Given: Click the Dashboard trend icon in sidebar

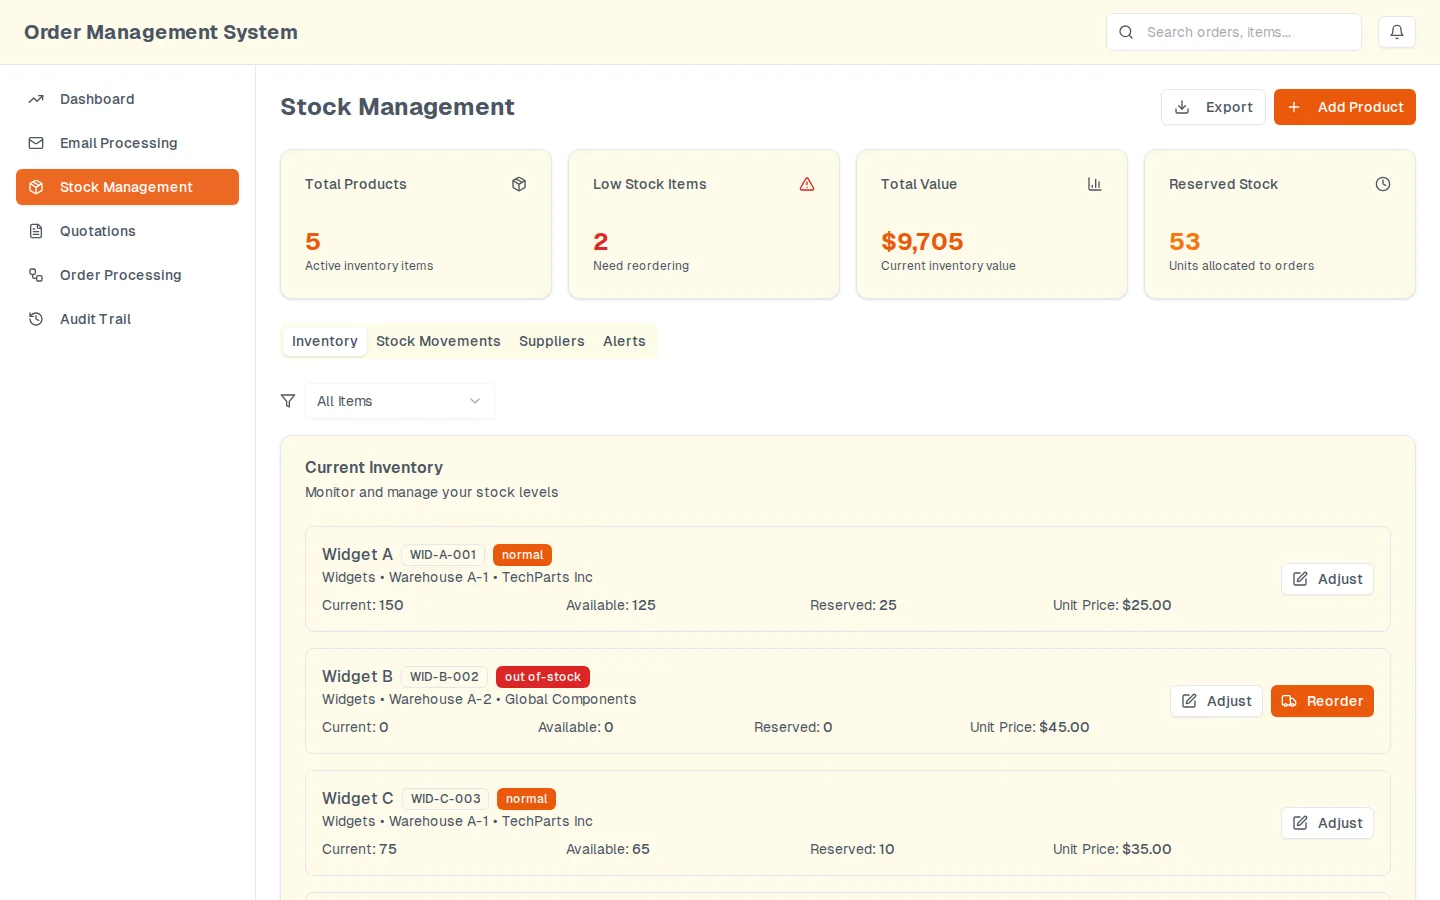Looking at the screenshot, I should [x=36, y=99].
